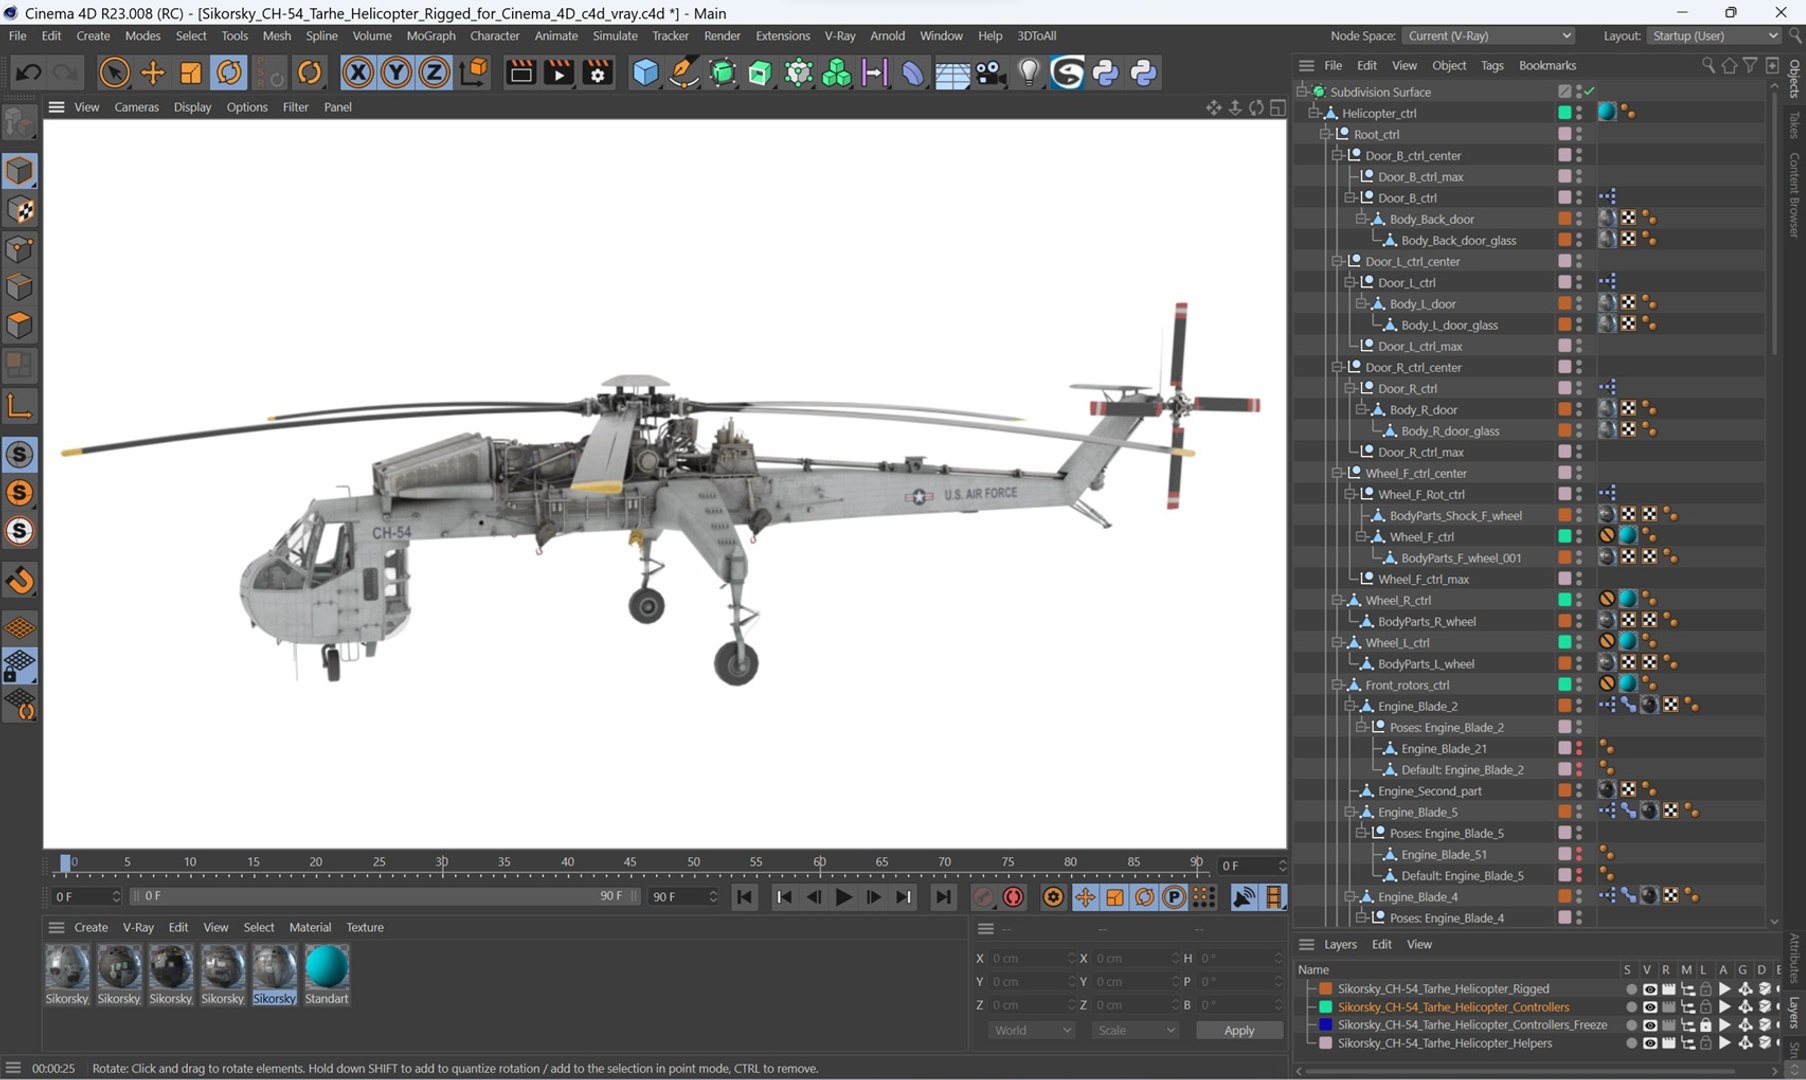Select the Live Selection tool
This screenshot has height=1080, width=1806.
pyautogui.click(x=114, y=72)
